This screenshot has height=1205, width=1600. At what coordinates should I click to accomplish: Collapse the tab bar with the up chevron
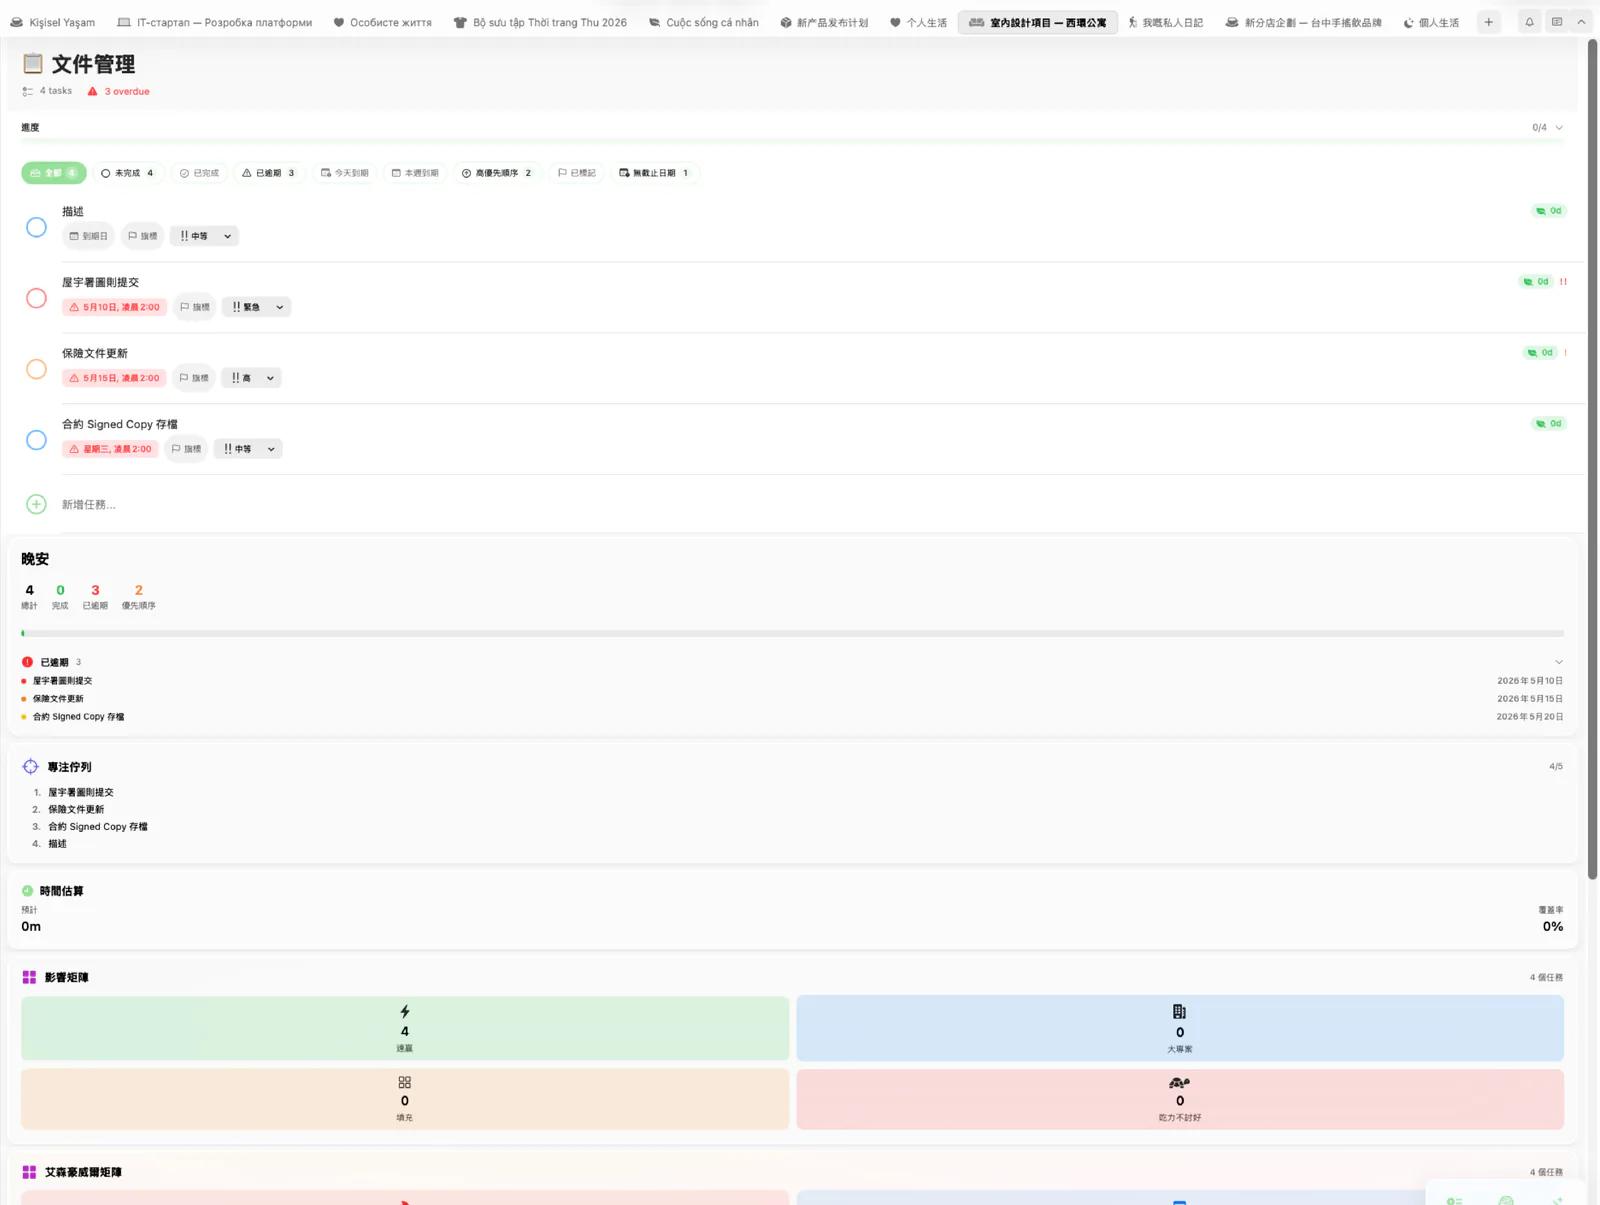[x=1581, y=22]
